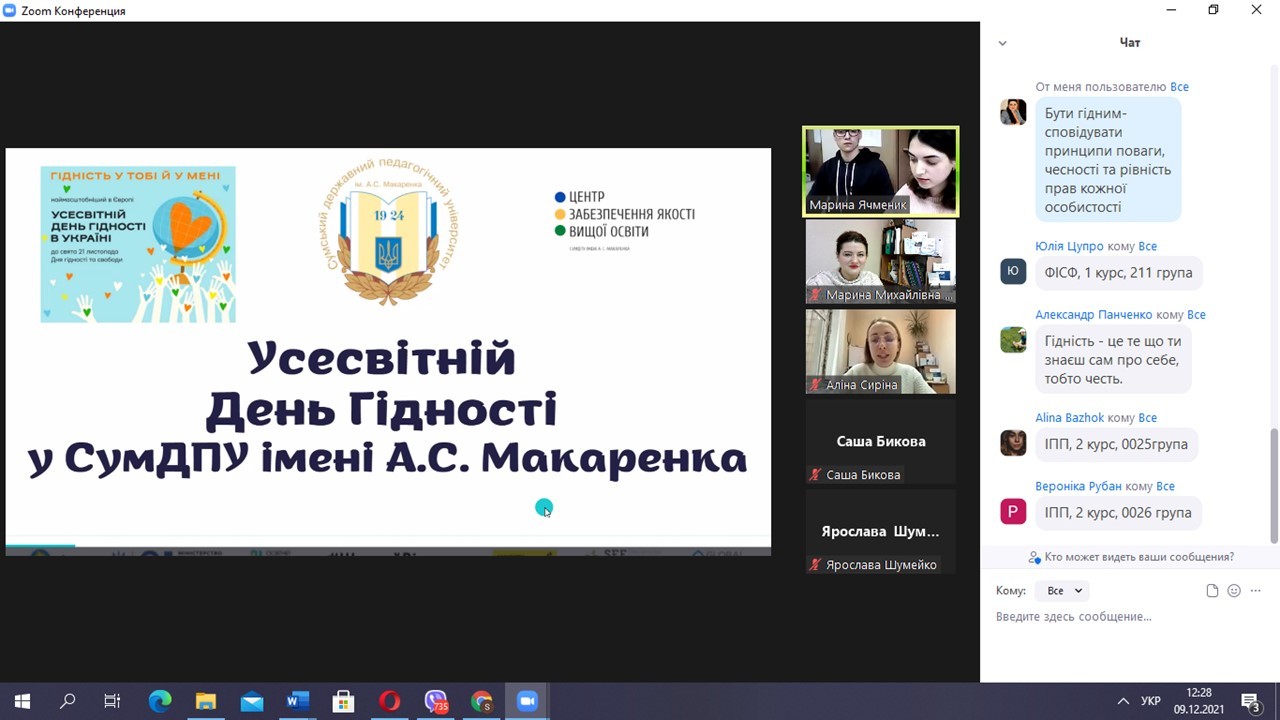This screenshot has height=720, width=1280.
Task: Switch the УКР keyboard language indicator
Action: click(x=1151, y=702)
